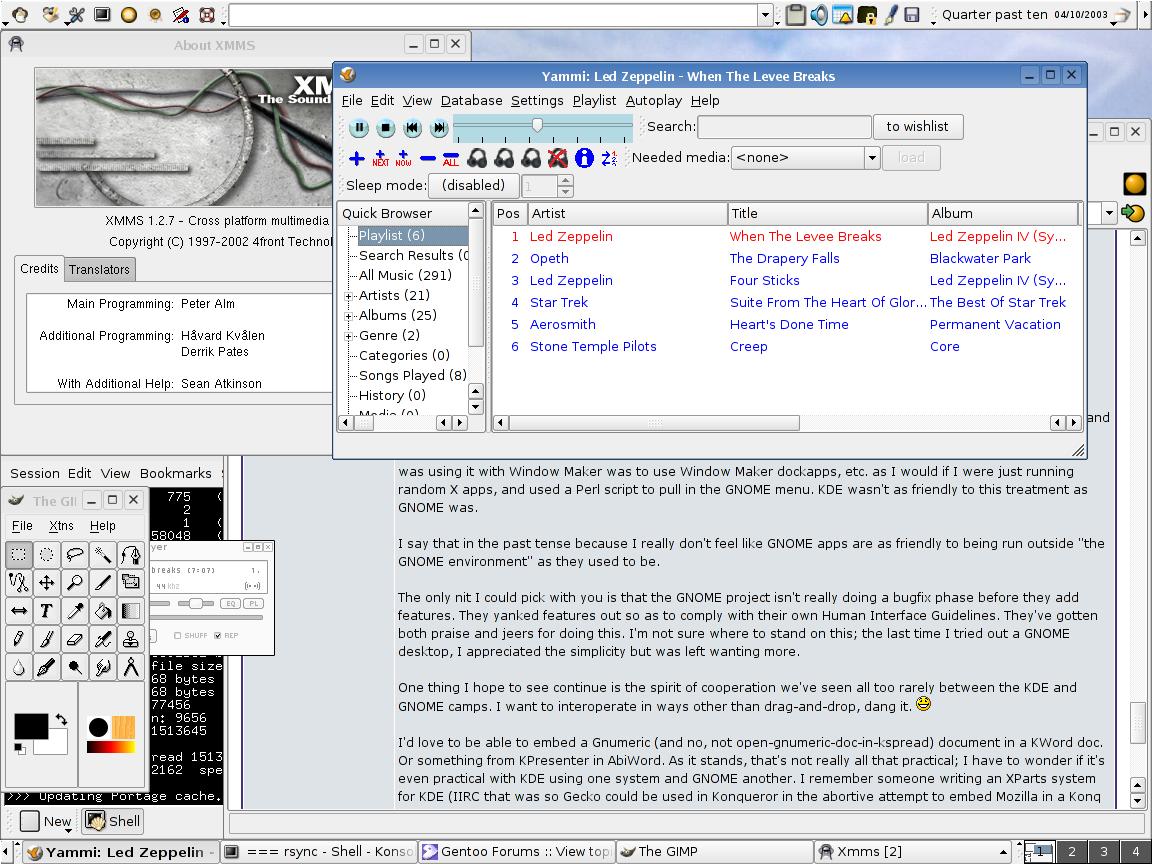This screenshot has width=1152, height=864.
Task: Open top panel command field dropdown arrow
Action: tap(766, 15)
